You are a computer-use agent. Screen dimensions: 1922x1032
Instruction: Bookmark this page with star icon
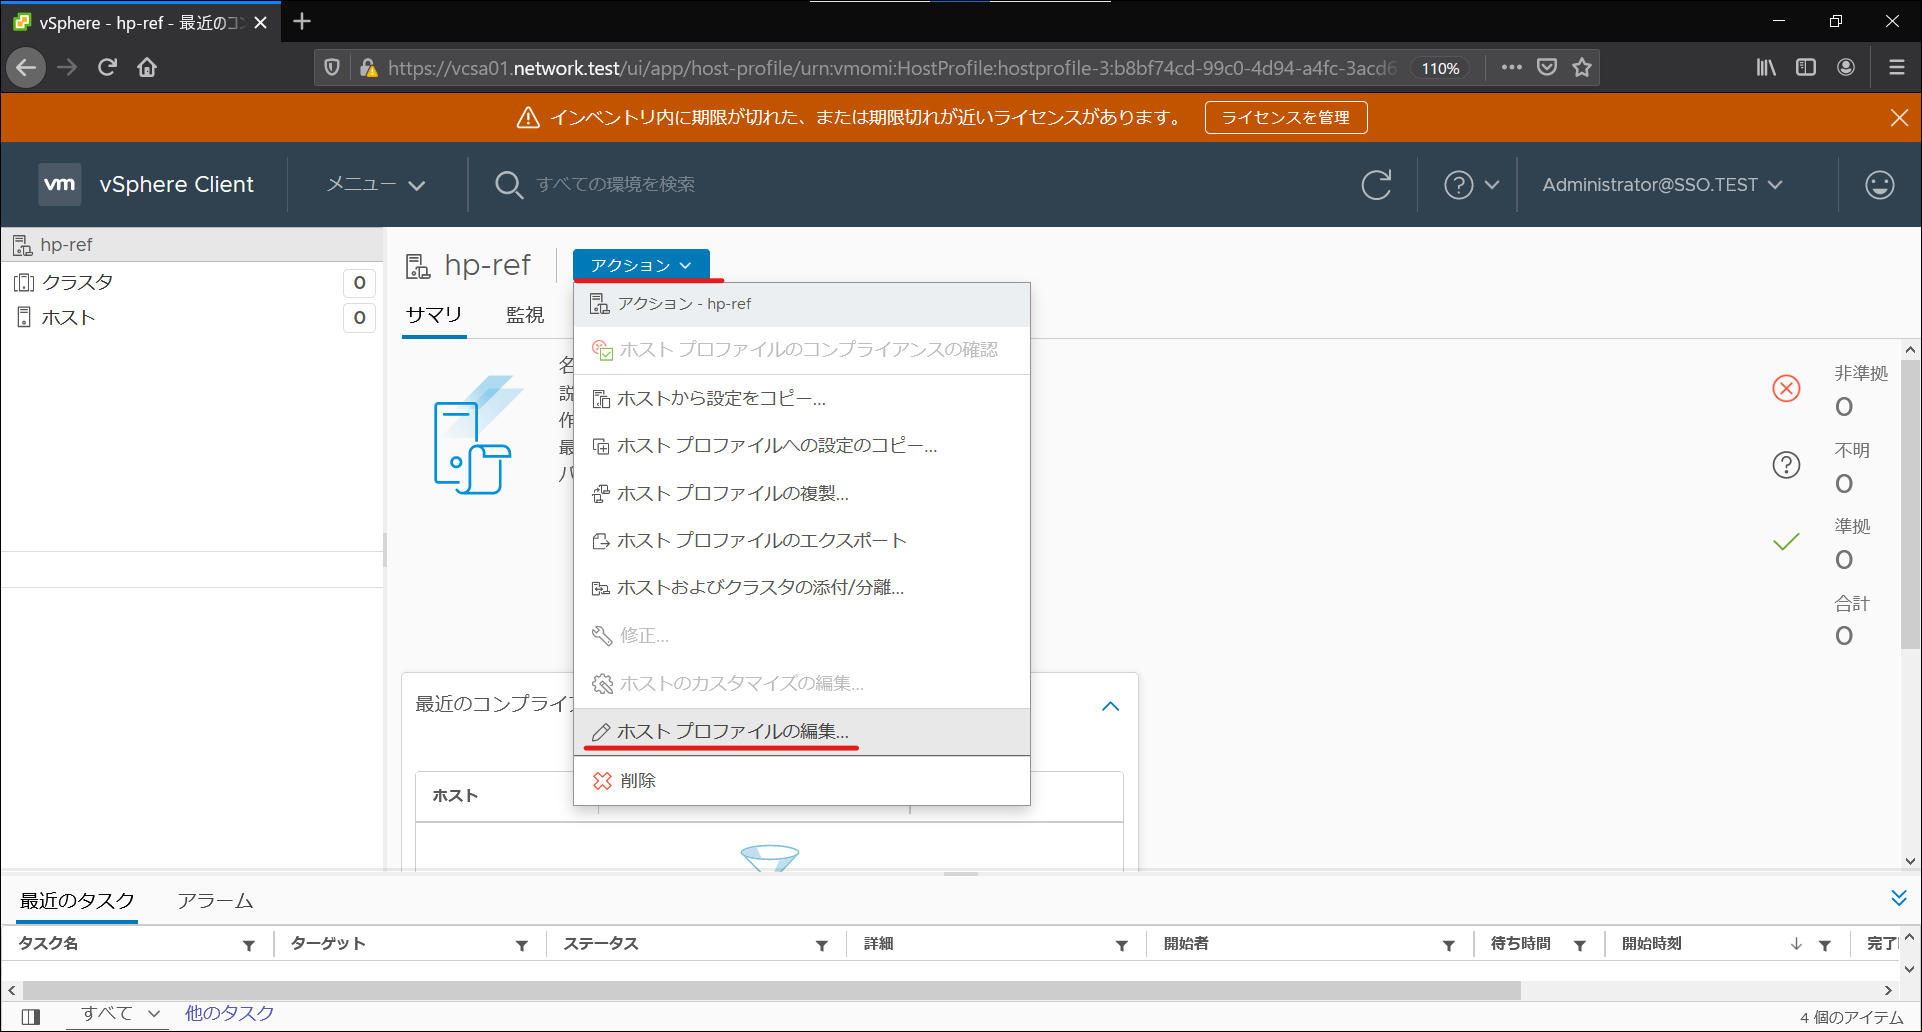pyautogui.click(x=1582, y=67)
